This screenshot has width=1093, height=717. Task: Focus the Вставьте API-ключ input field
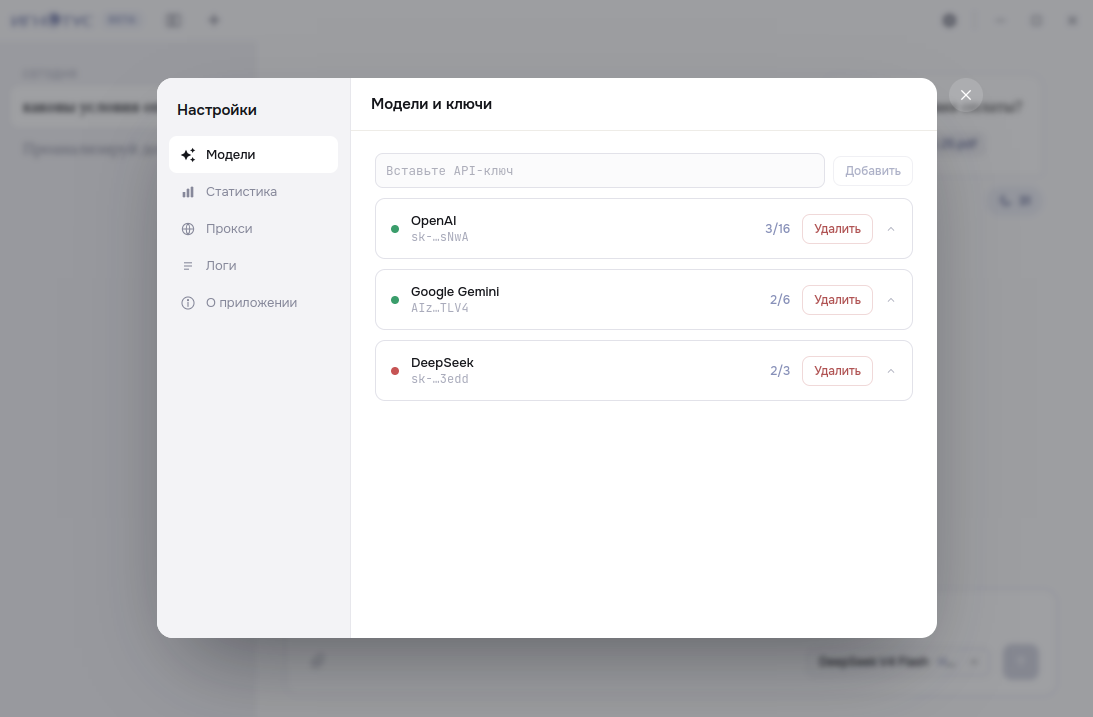[599, 171]
